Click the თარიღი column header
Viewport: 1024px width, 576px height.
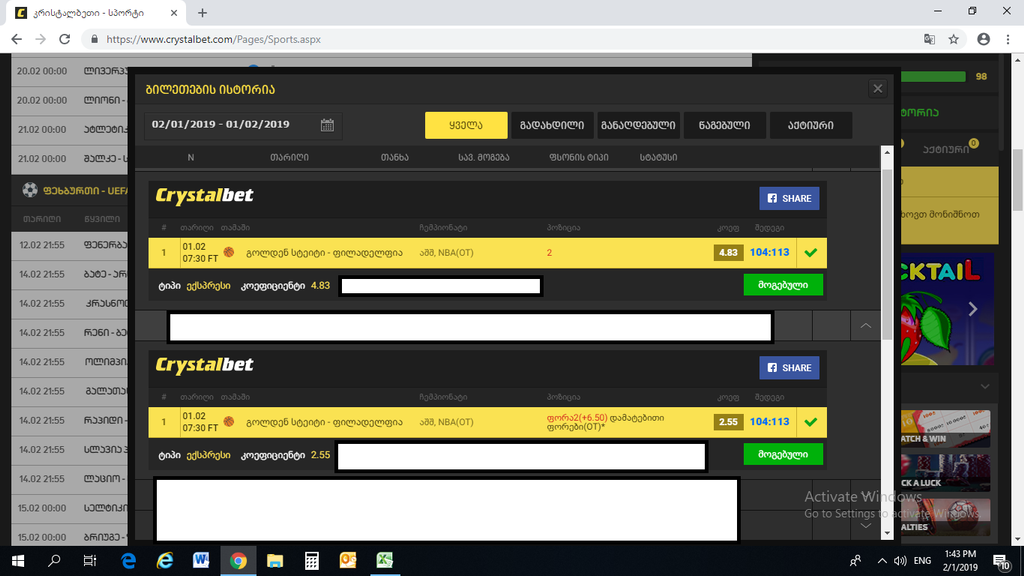tap(289, 157)
